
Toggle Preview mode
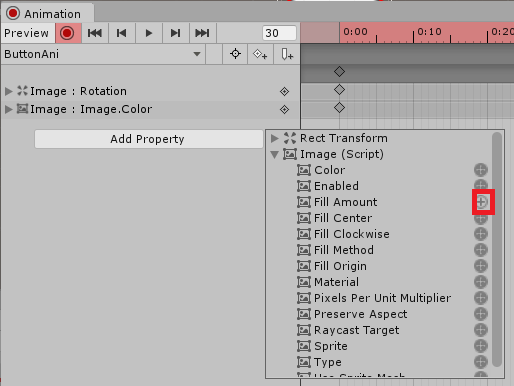pyautogui.click(x=28, y=33)
